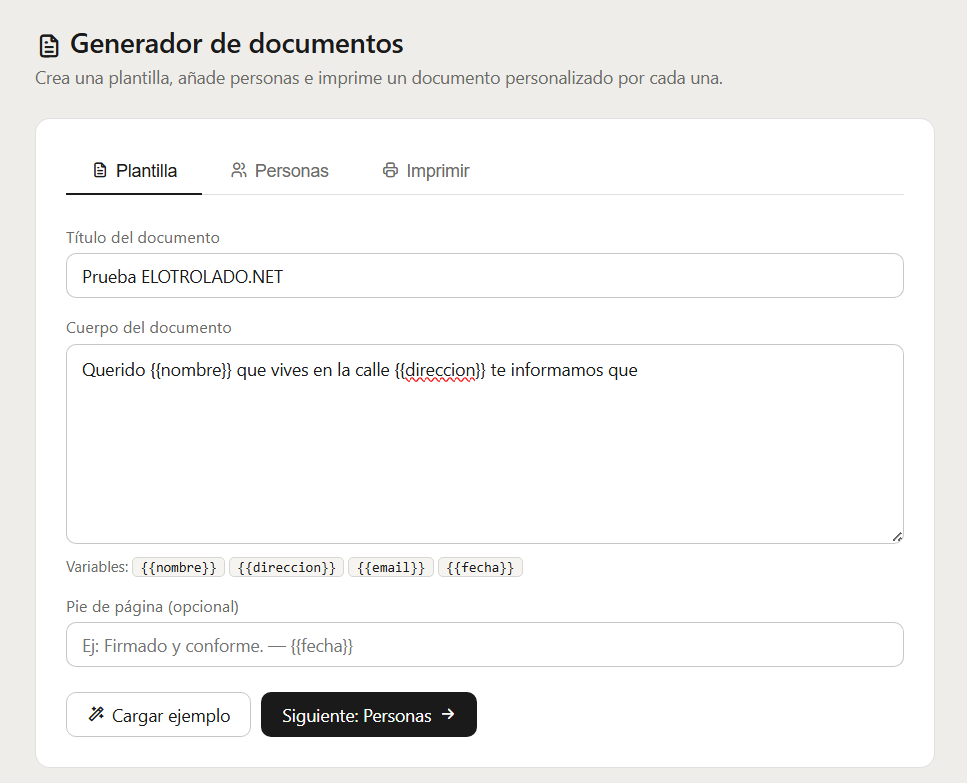Click the Cuerpo del documento label
This screenshot has width=967, height=783.
(149, 327)
